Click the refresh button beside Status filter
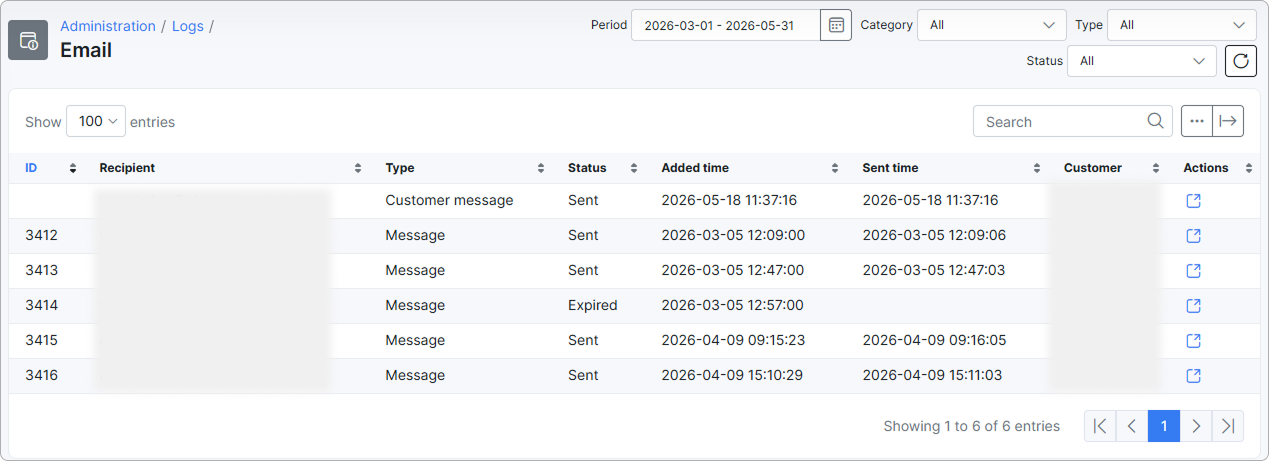Image resolution: width=1269 pixels, height=461 pixels. (x=1241, y=61)
